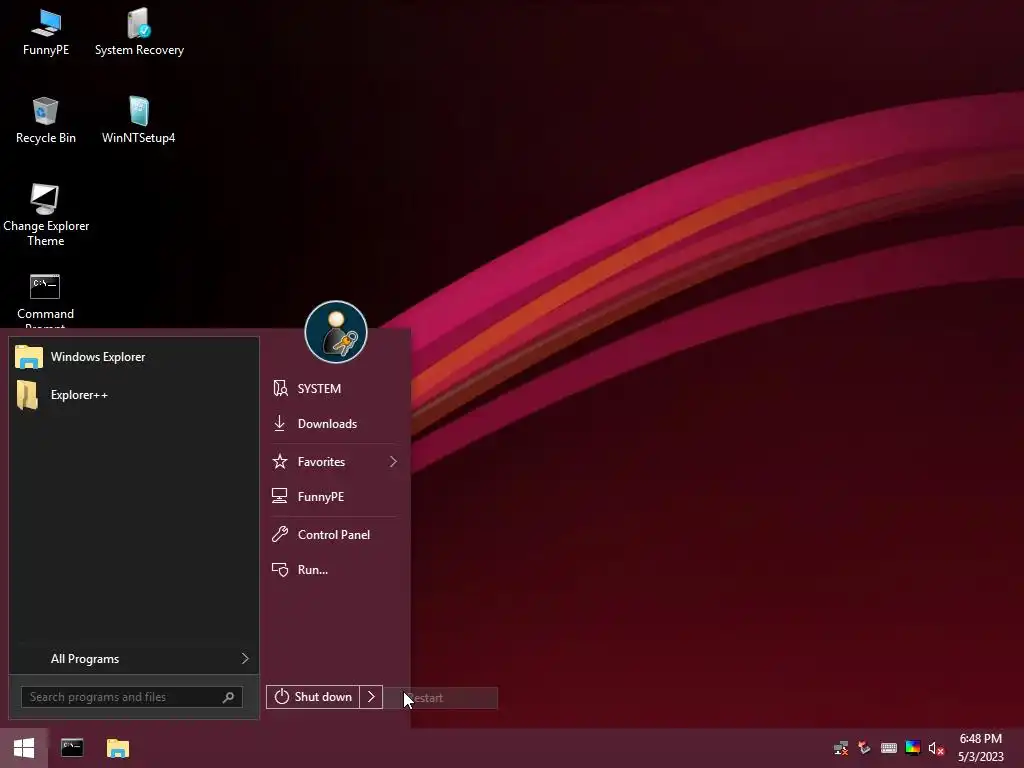Click the user account avatar picture

(336, 332)
